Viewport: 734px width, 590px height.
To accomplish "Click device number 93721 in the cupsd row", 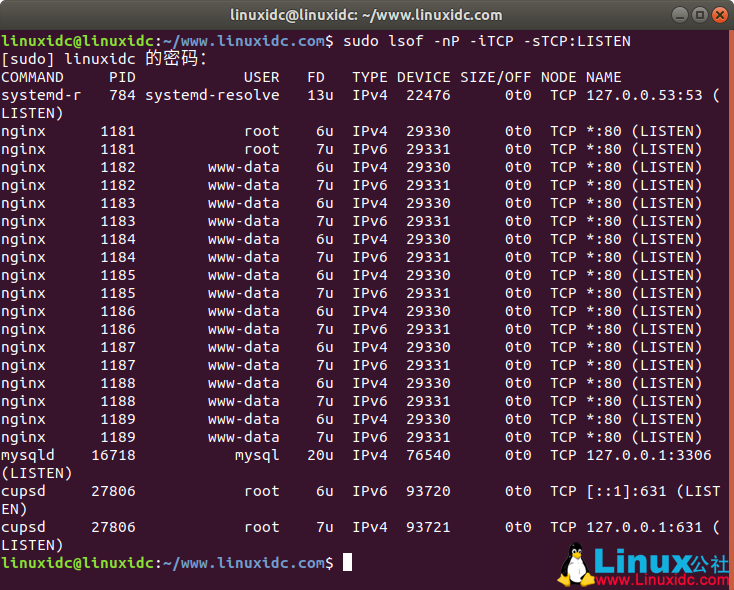I will [x=428, y=527].
